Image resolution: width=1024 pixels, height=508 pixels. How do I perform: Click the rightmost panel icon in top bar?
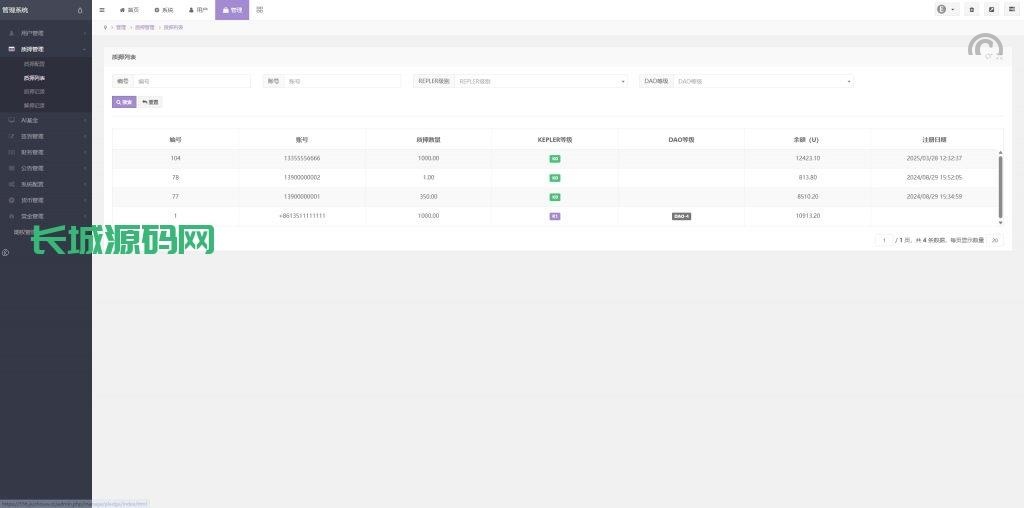pos(1011,10)
